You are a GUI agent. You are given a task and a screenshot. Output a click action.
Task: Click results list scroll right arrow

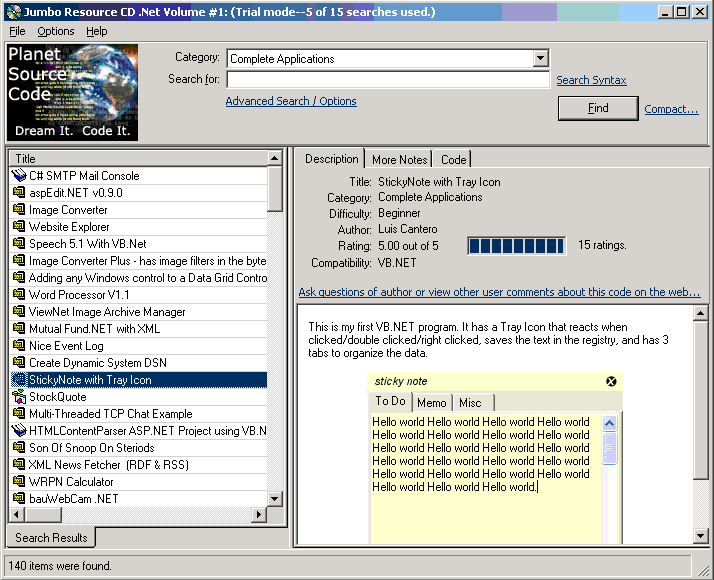click(259, 514)
